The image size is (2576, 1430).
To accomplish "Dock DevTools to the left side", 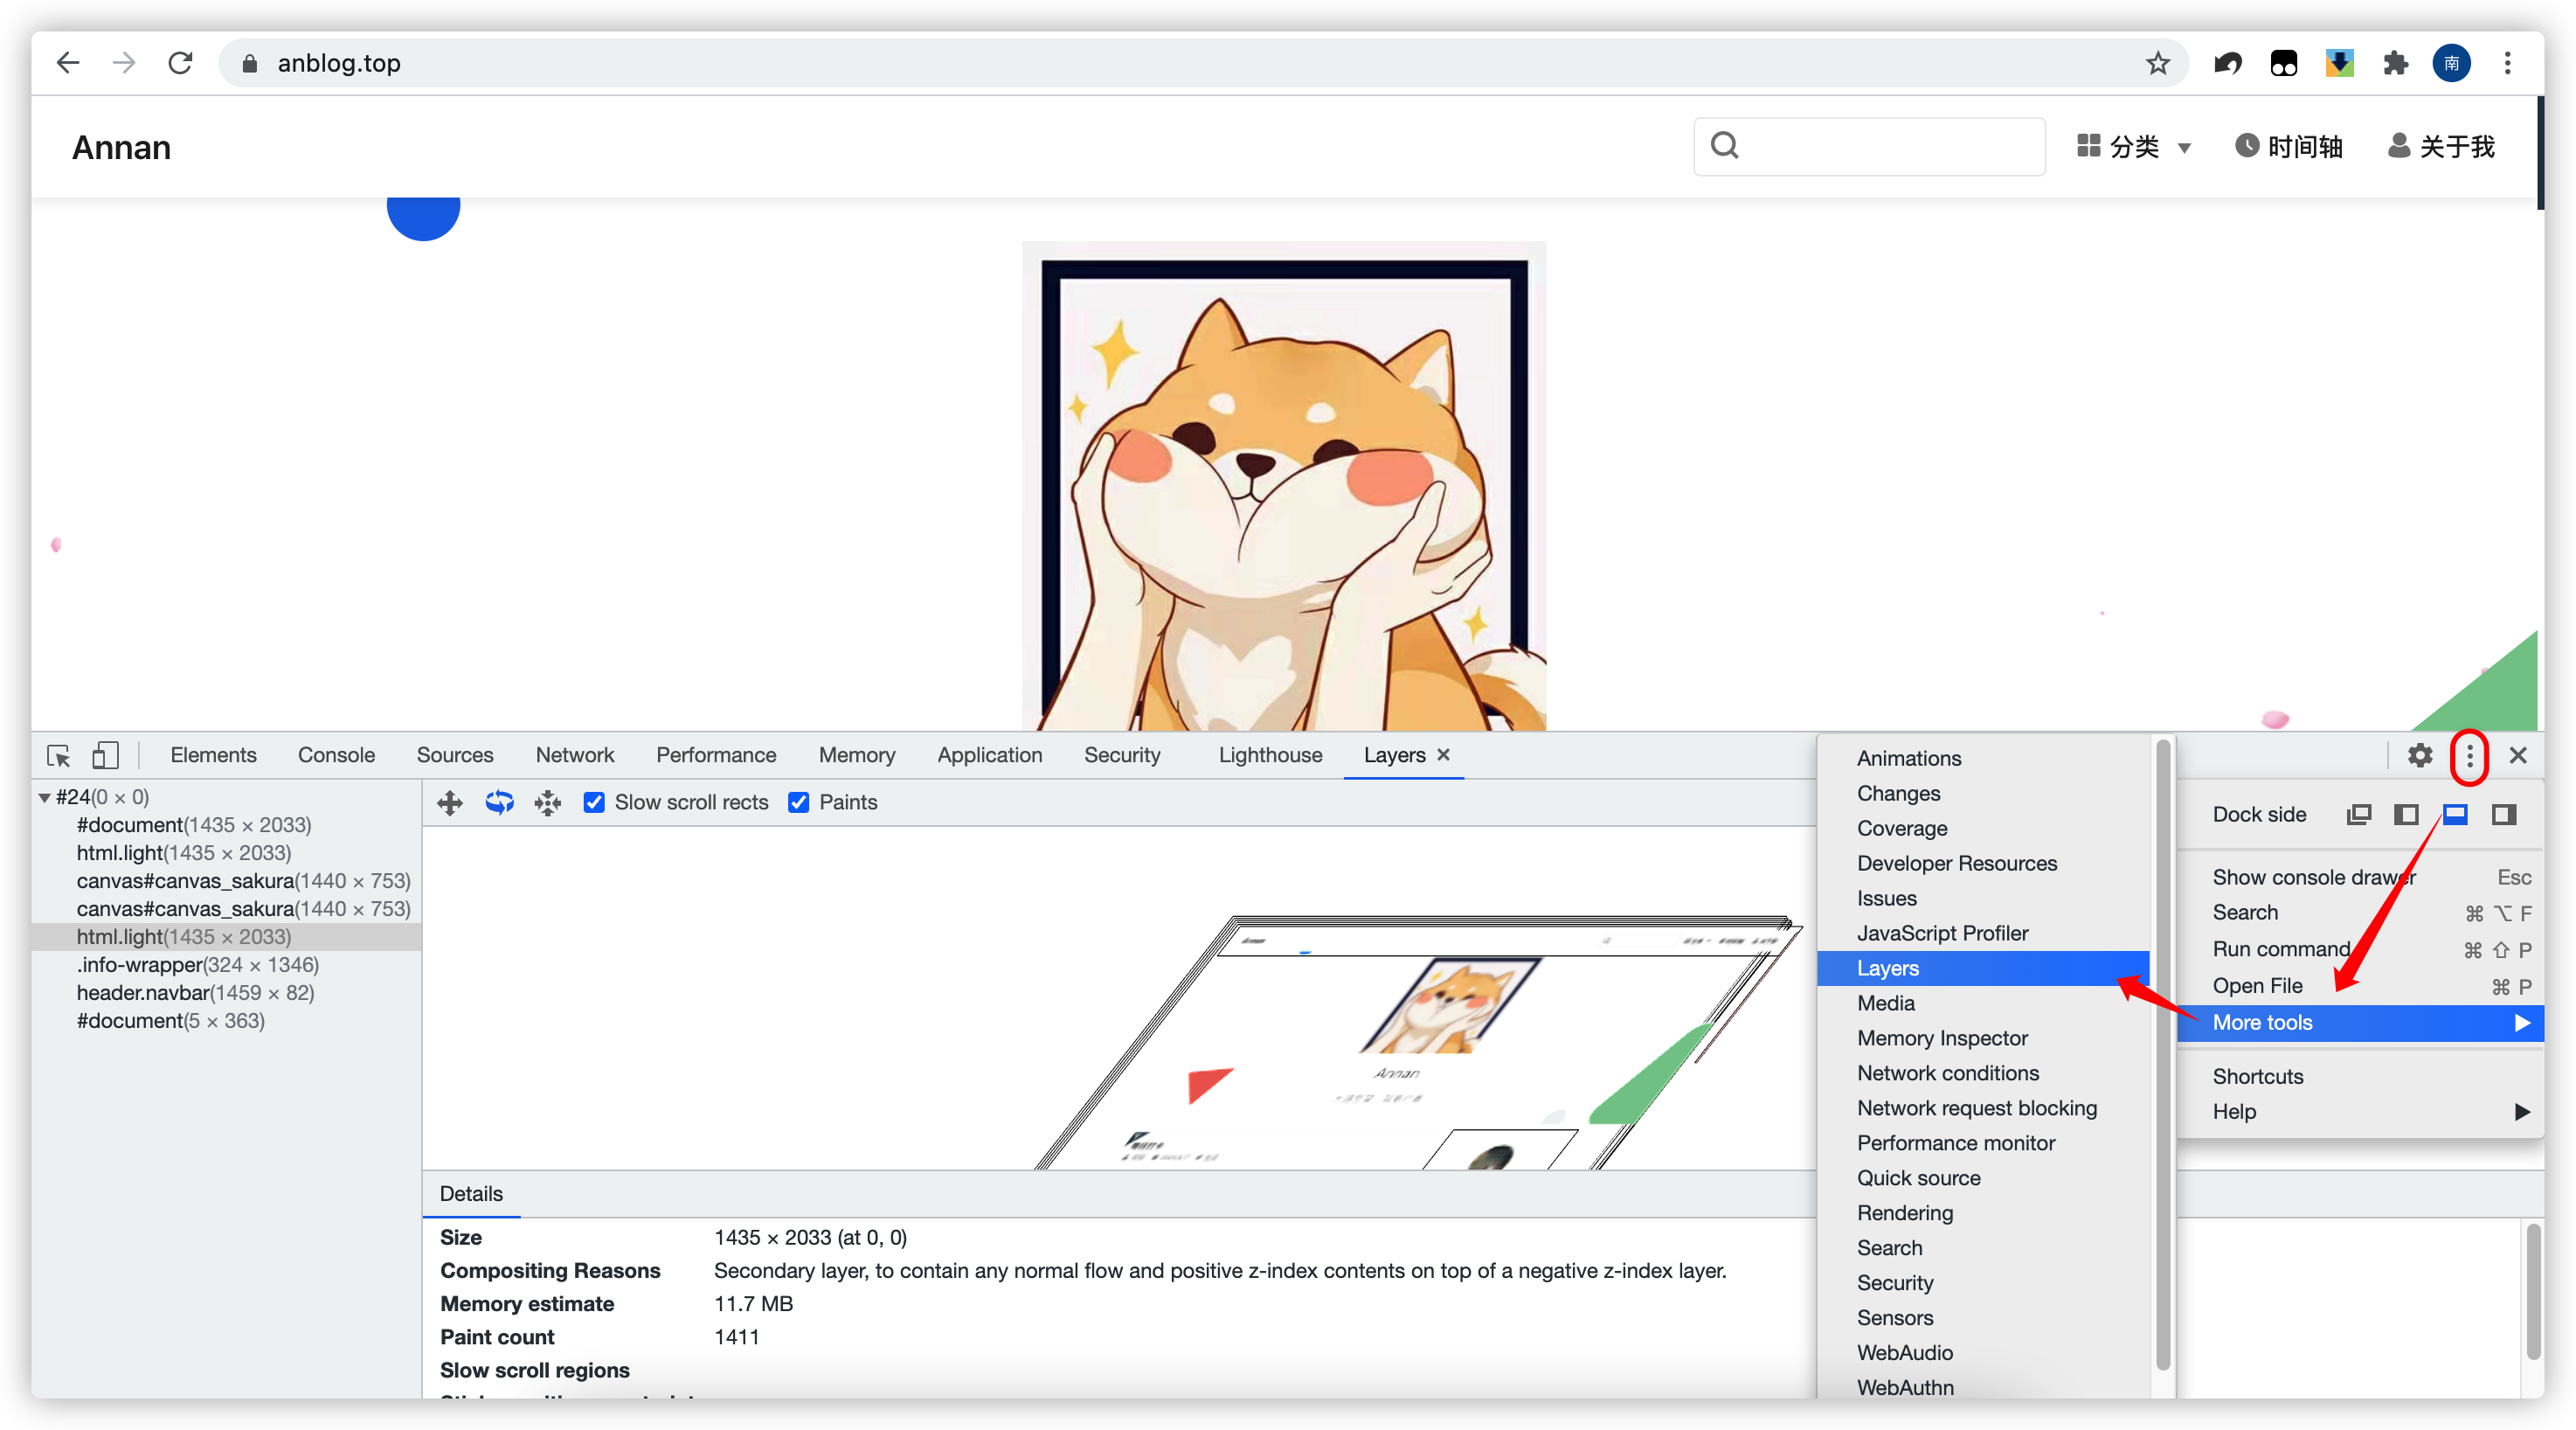I will click(2406, 814).
